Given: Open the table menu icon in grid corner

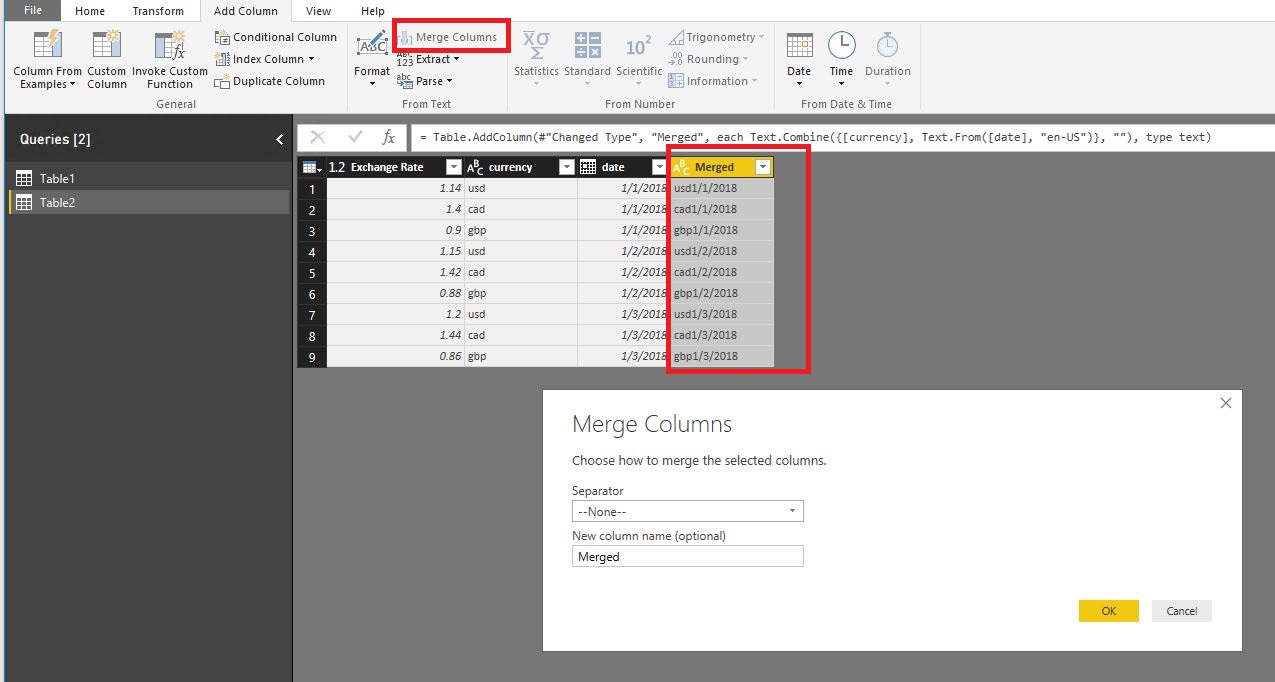Looking at the screenshot, I should coord(311,167).
